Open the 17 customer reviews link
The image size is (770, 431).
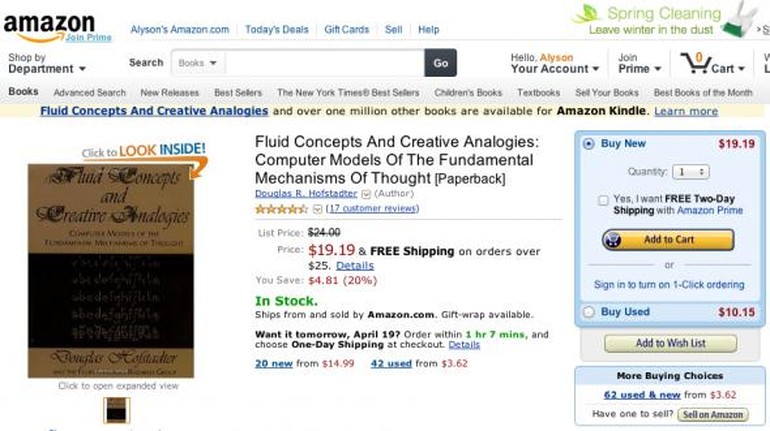(372, 209)
